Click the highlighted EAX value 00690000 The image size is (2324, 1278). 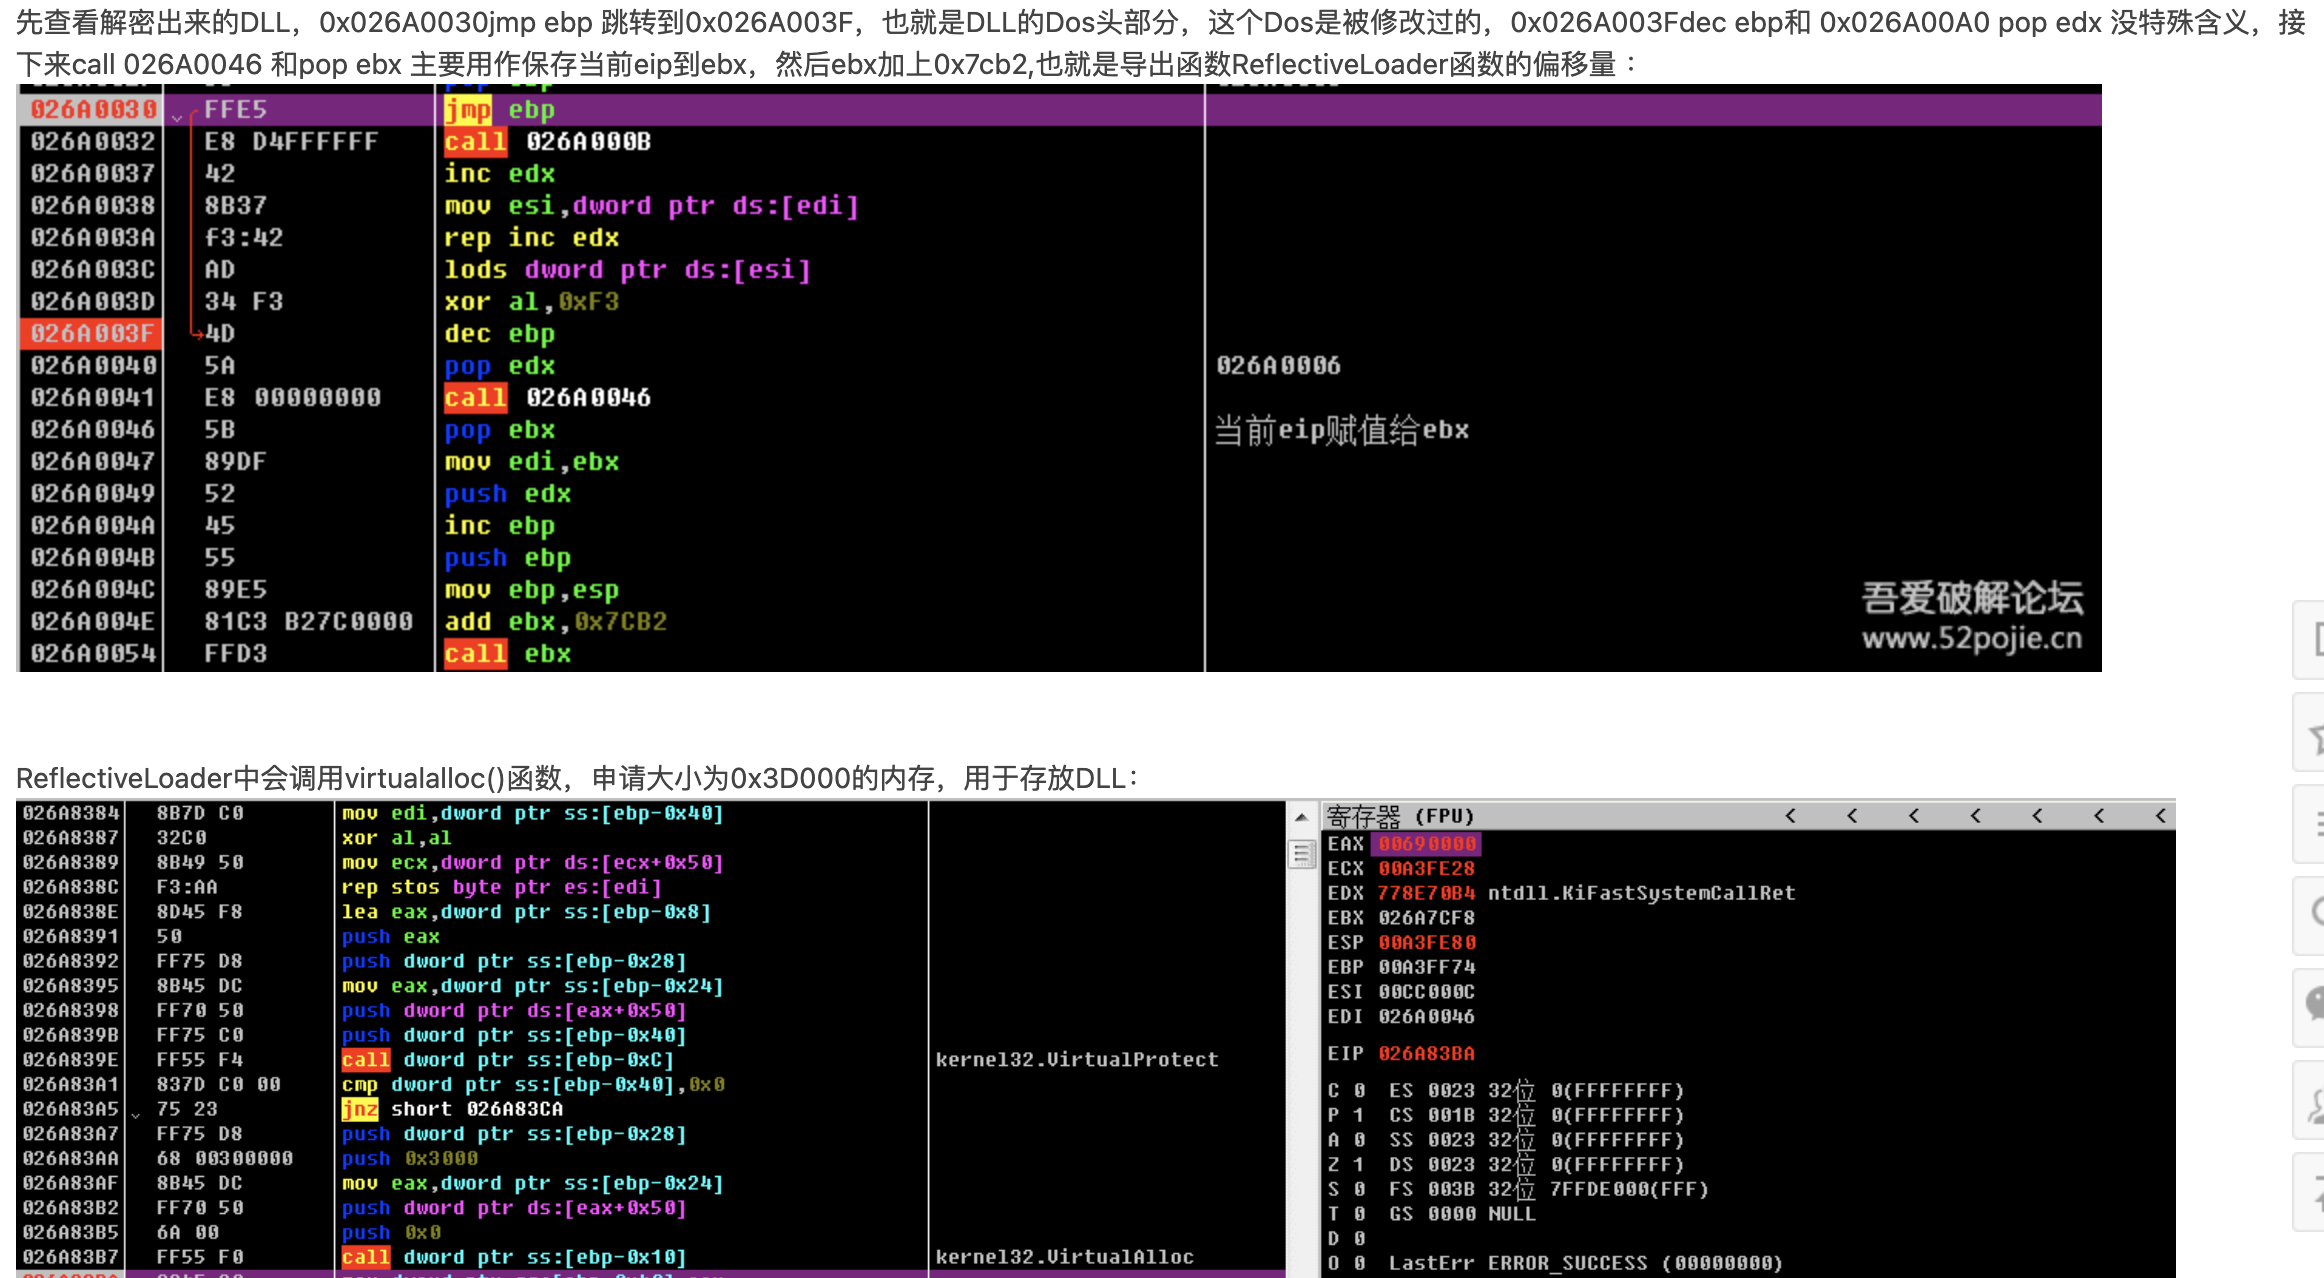pos(1424,843)
